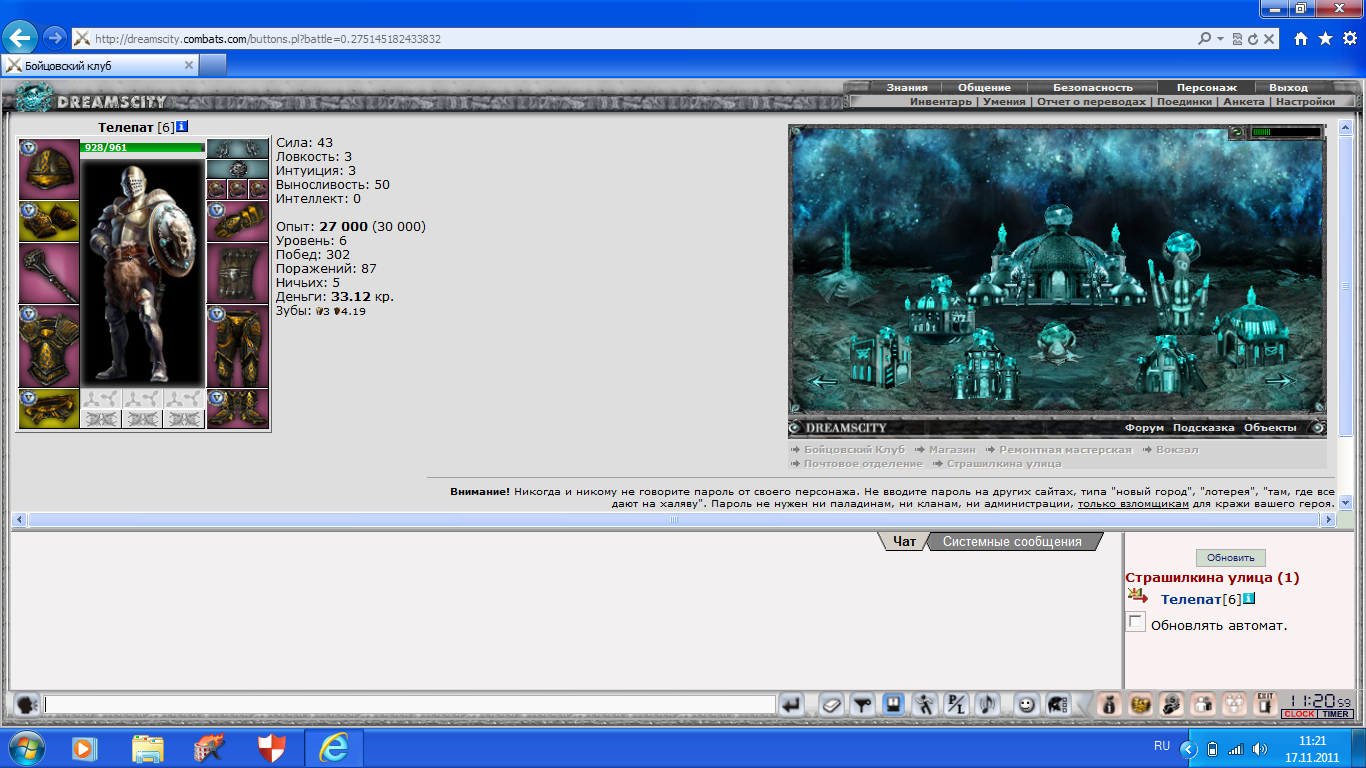
Task: Go to Вокзал location
Action: coord(1177,450)
